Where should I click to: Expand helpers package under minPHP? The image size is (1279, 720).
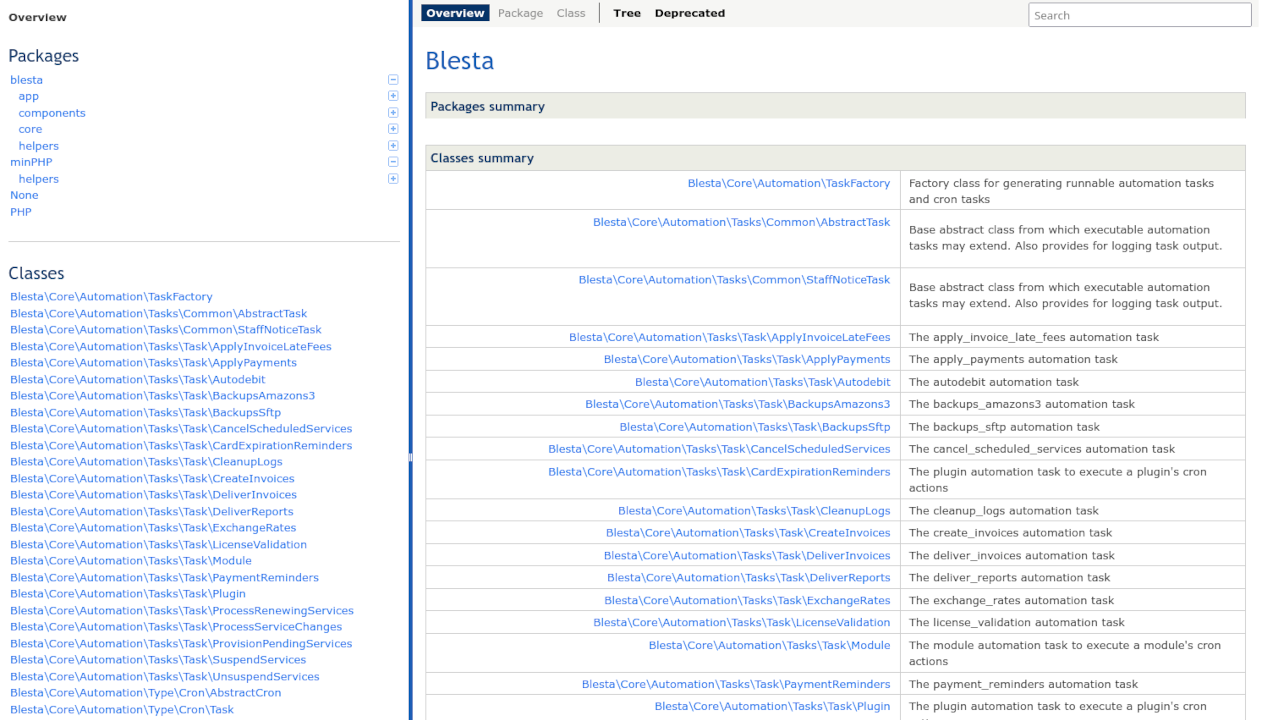pyautogui.click(x=393, y=179)
